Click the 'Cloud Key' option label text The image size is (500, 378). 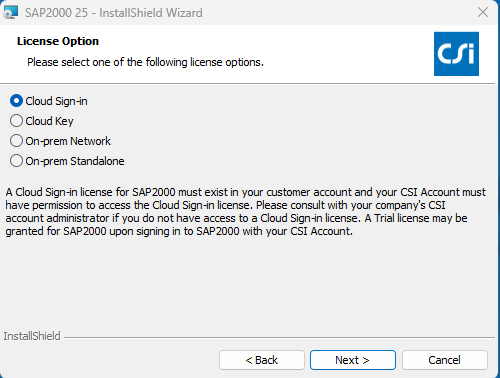pos(49,121)
